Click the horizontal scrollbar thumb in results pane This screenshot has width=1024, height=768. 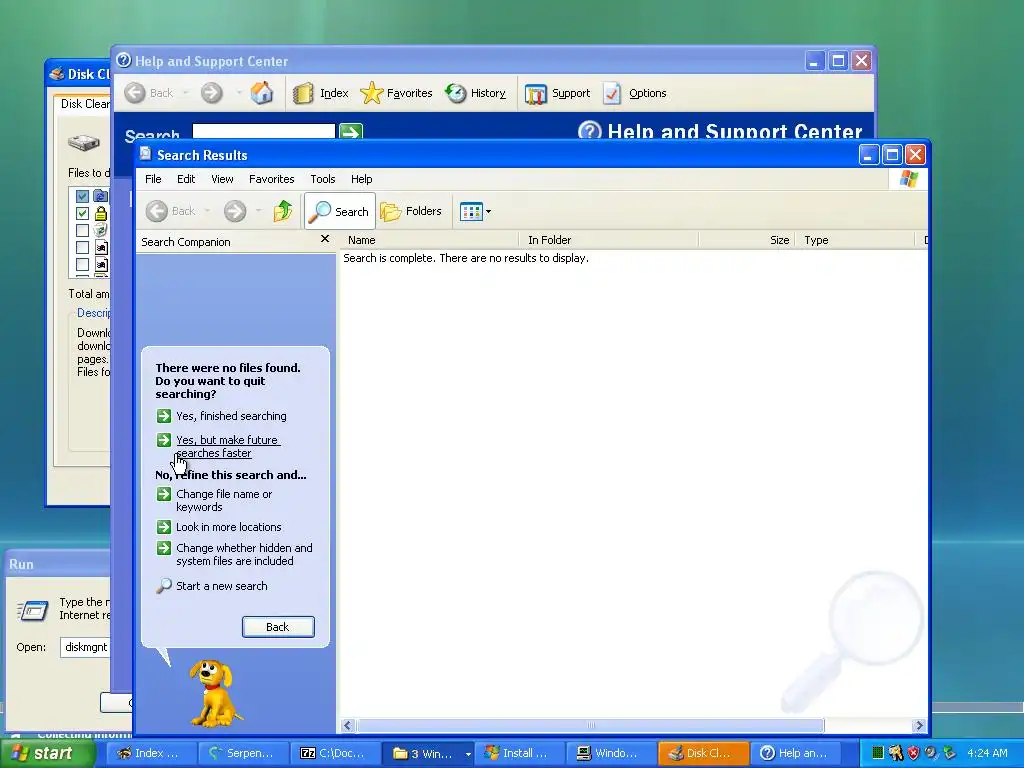click(590, 726)
